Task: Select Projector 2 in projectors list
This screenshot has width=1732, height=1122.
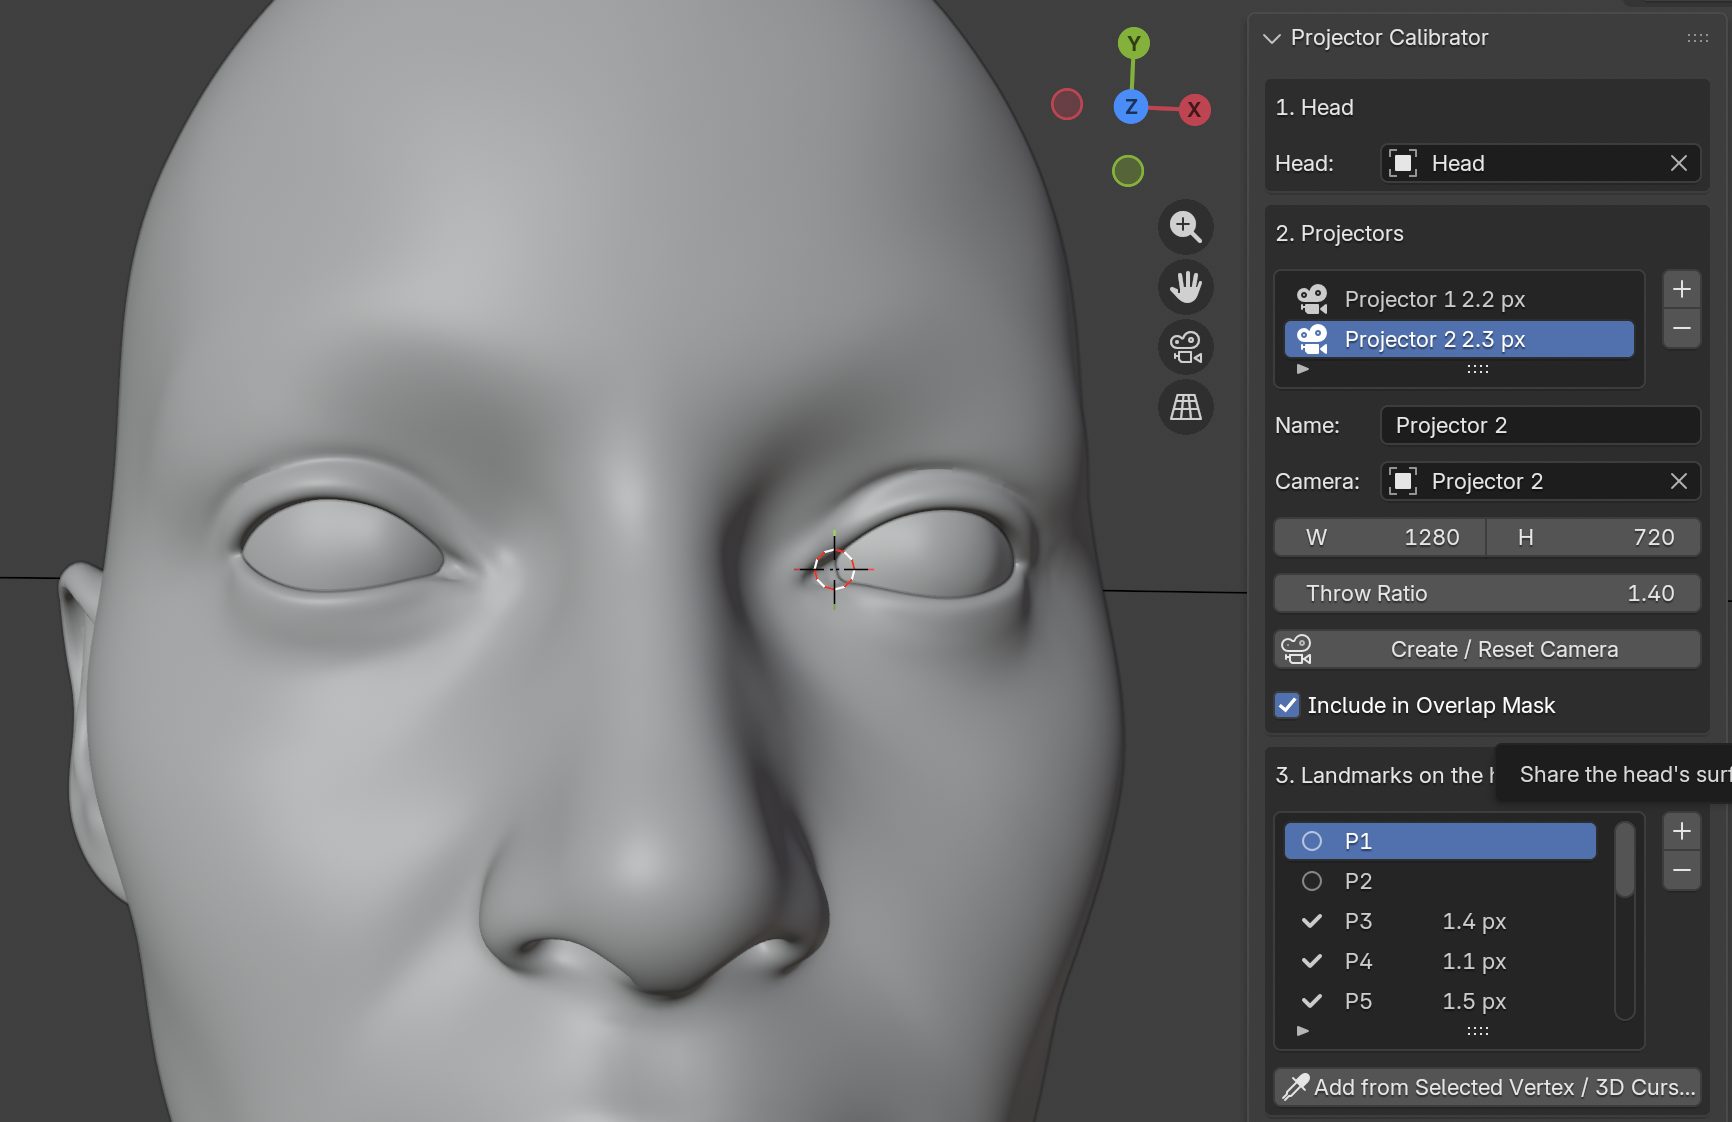Action: (1459, 339)
